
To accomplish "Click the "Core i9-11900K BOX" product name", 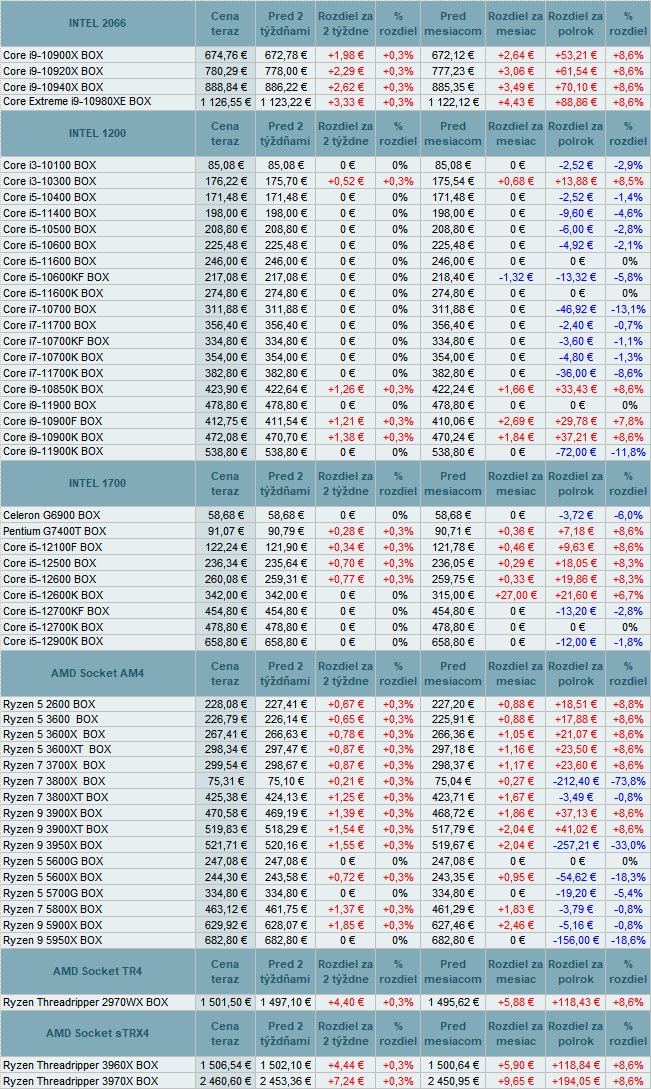I will pos(53,451).
